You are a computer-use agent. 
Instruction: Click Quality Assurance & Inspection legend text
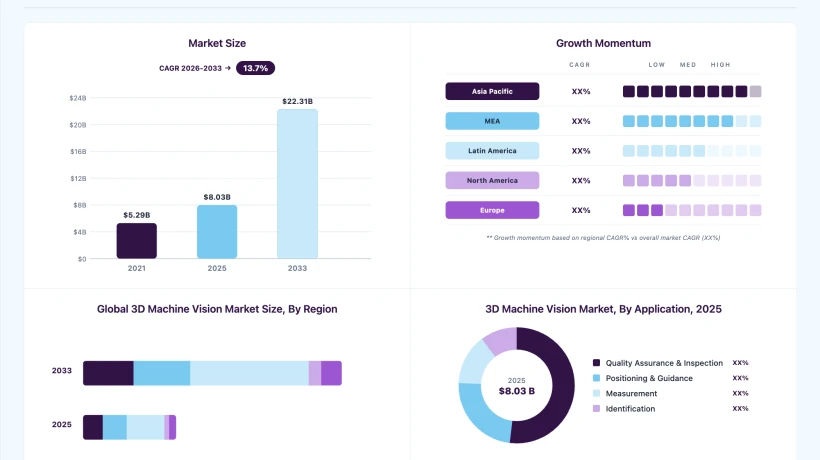pyautogui.click(x=664, y=363)
